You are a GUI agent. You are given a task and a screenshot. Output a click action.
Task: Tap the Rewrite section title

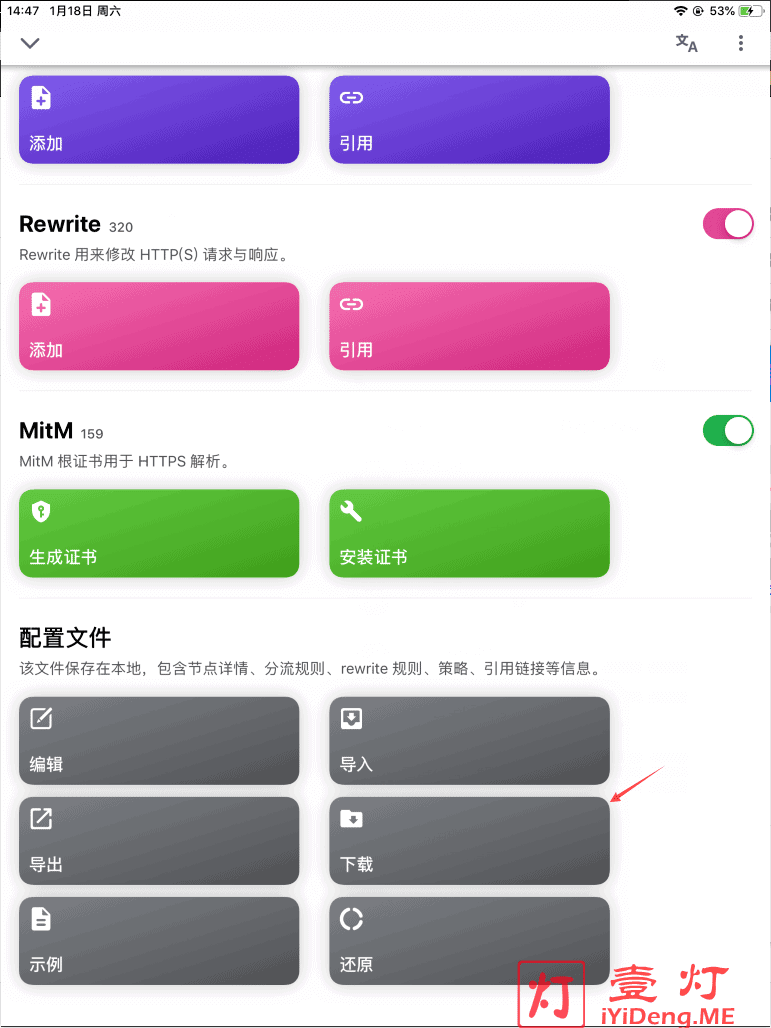[x=60, y=224]
